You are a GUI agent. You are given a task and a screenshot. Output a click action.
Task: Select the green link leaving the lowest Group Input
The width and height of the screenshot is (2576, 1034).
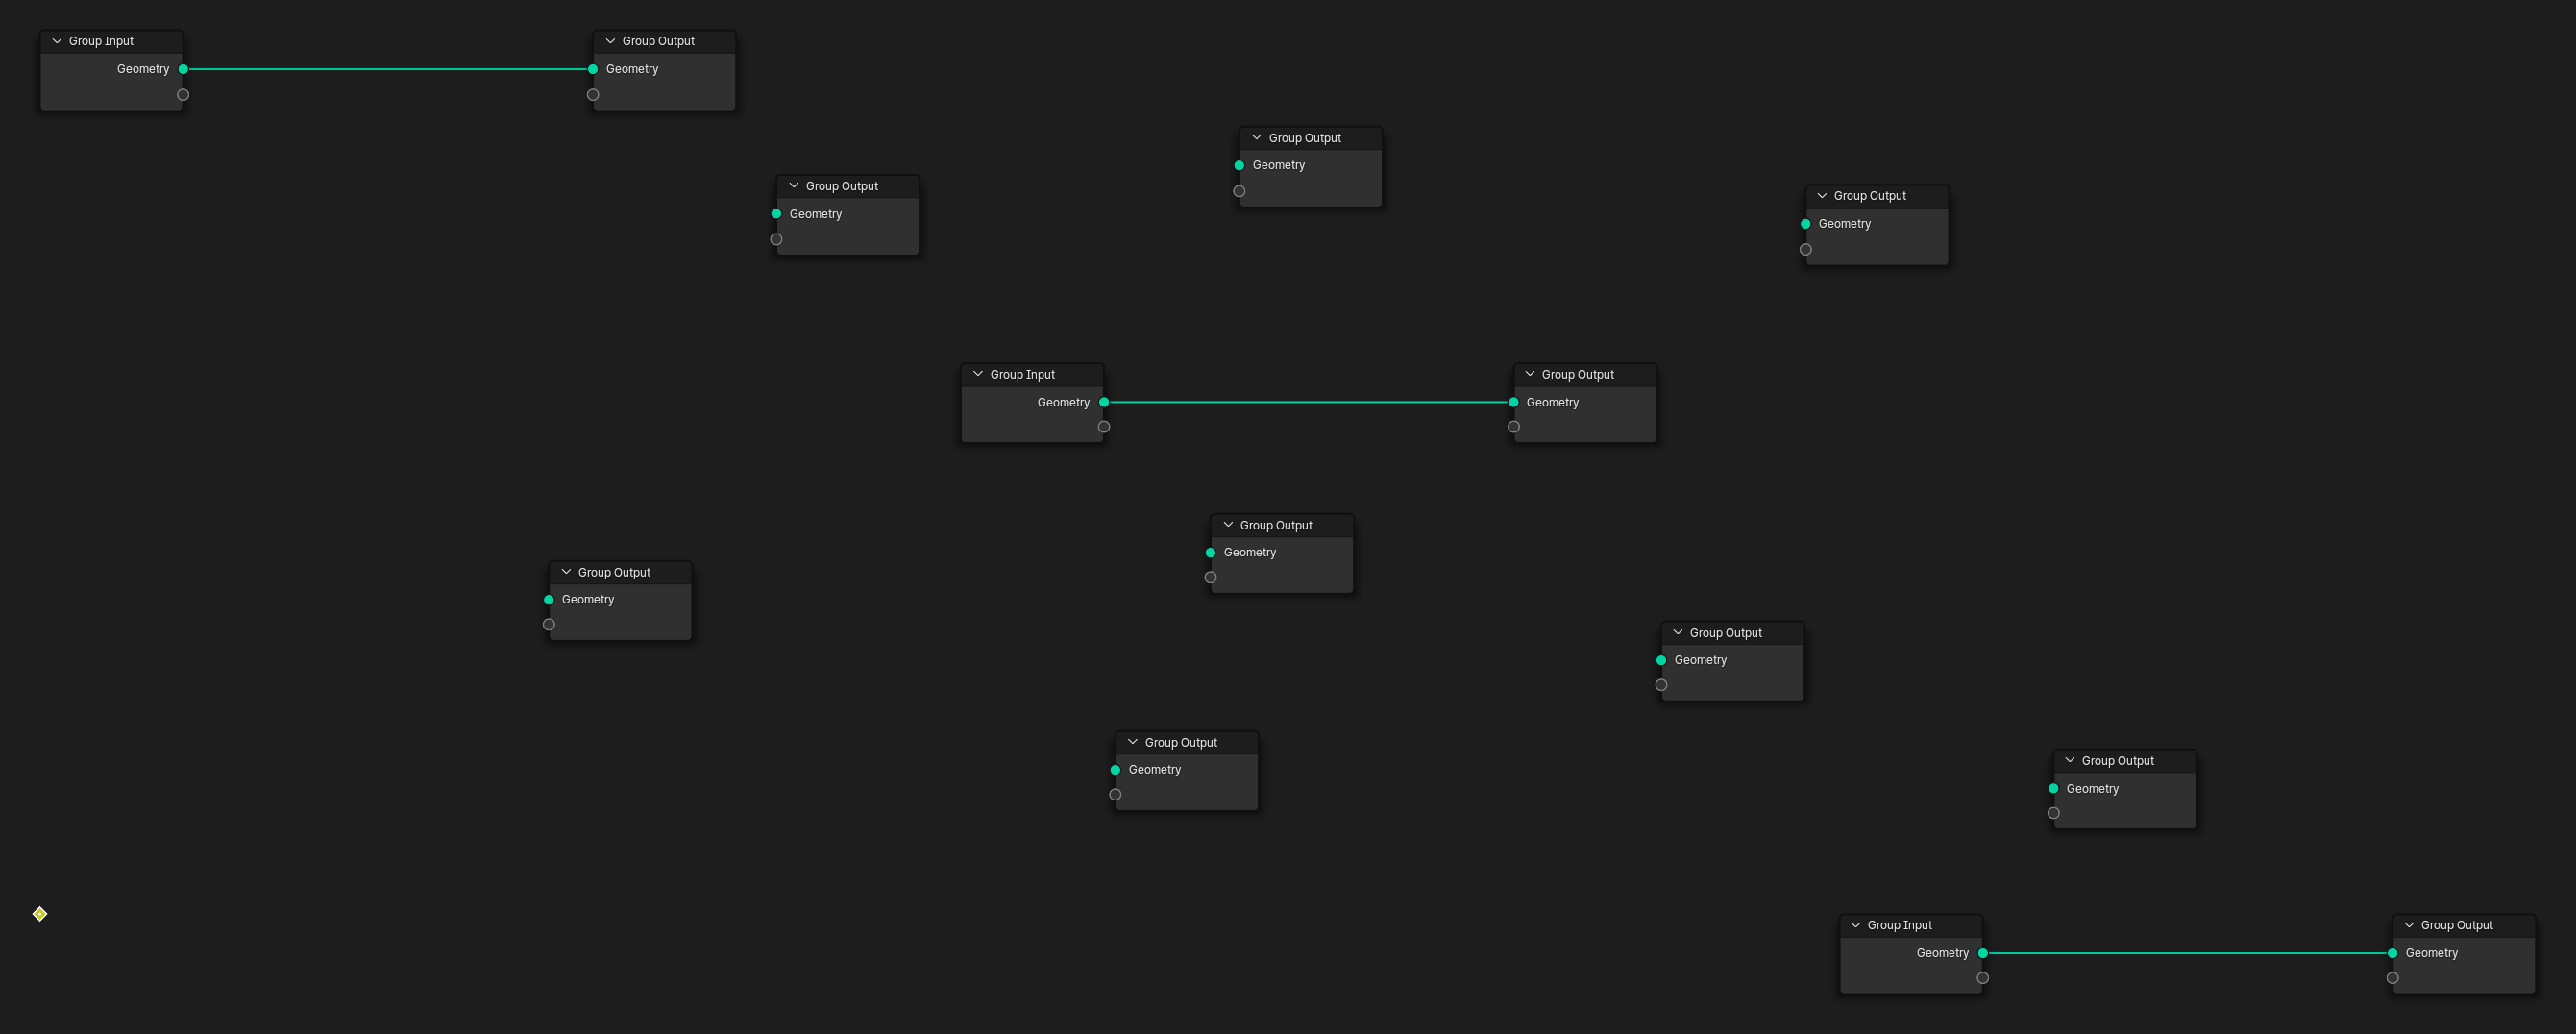tap(2187, 953)
